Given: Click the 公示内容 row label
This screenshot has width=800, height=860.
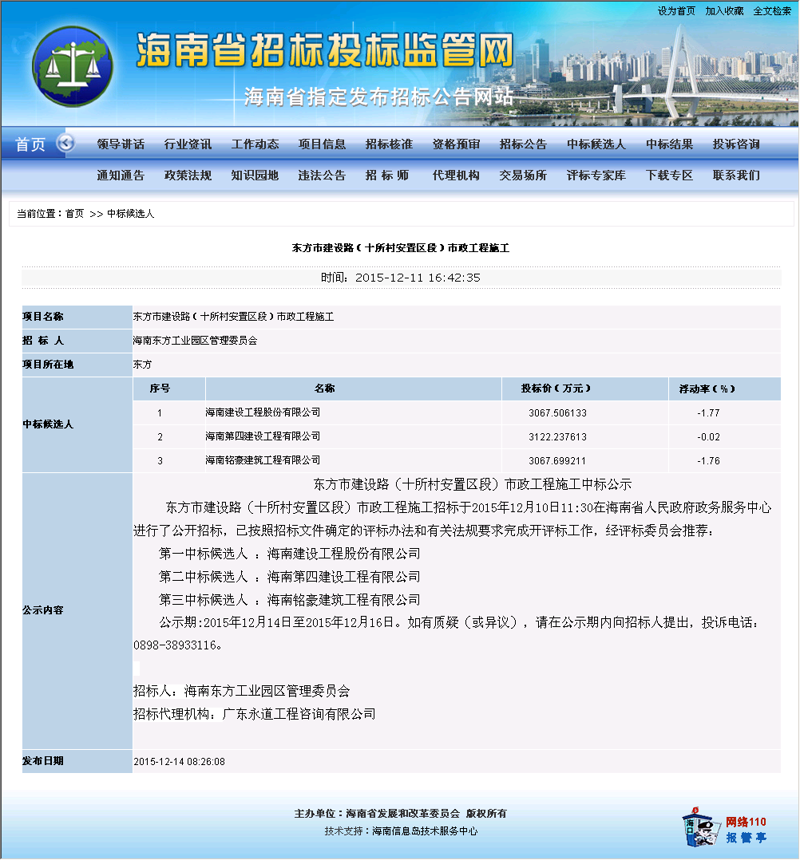Looking at the screenshot, I should [43, 610].
